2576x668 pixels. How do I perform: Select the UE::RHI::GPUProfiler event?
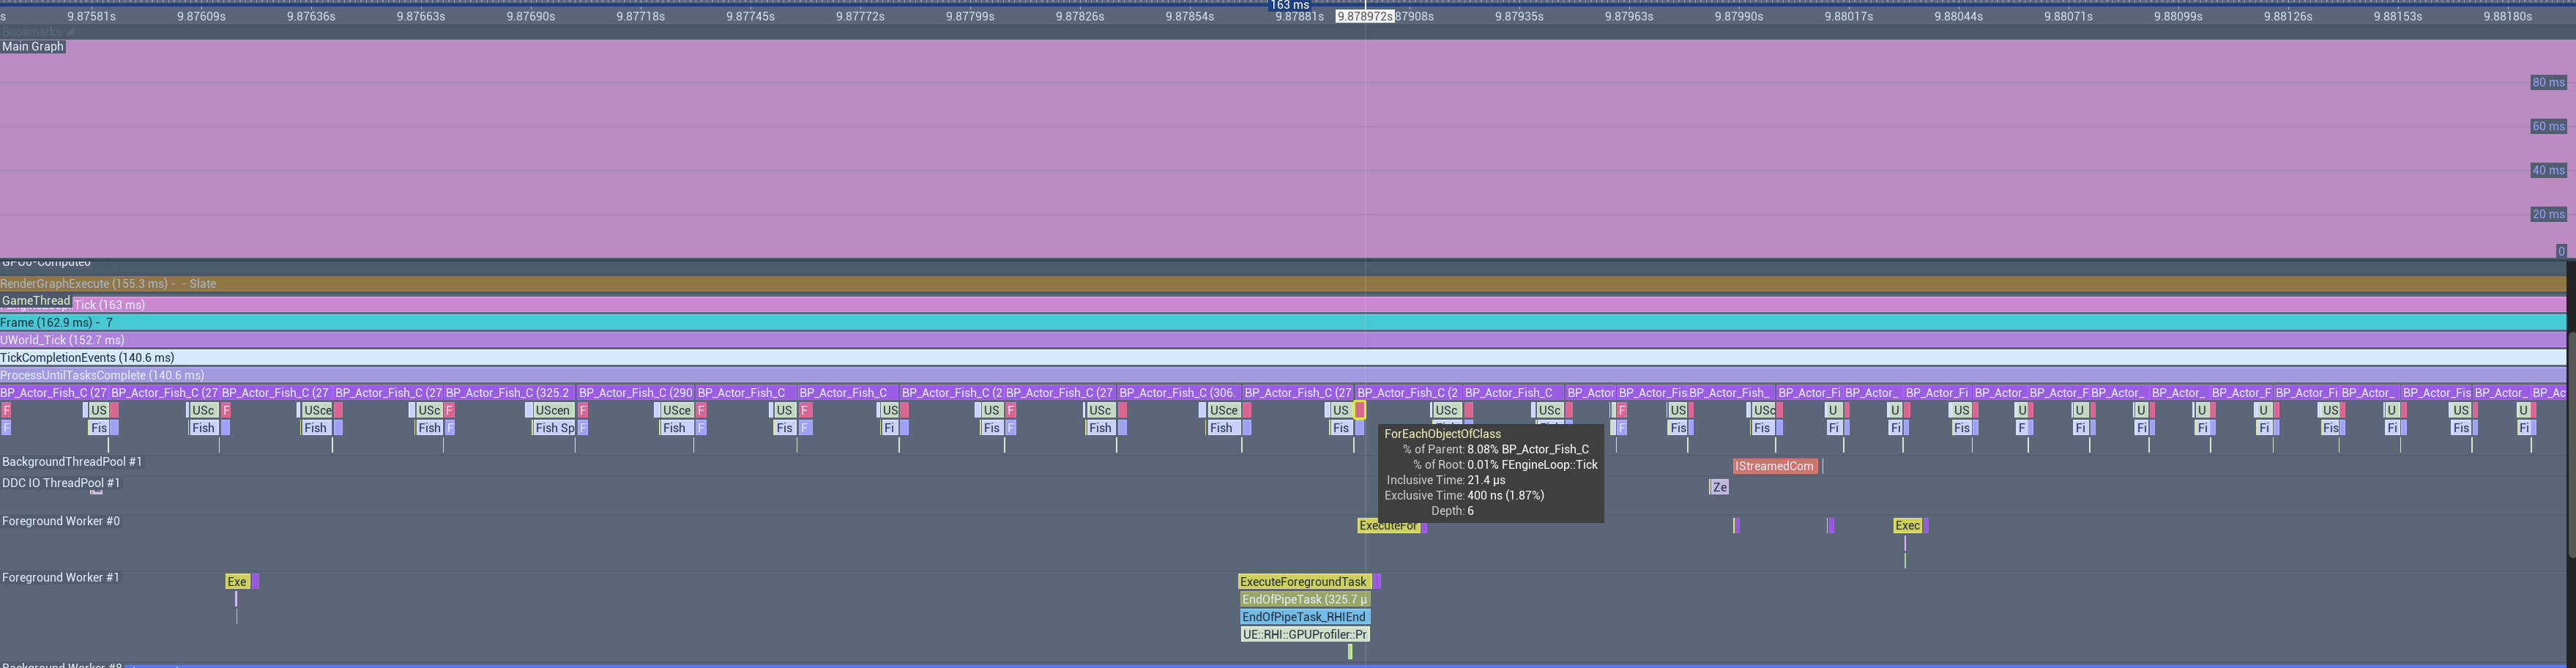(1304, 635)
